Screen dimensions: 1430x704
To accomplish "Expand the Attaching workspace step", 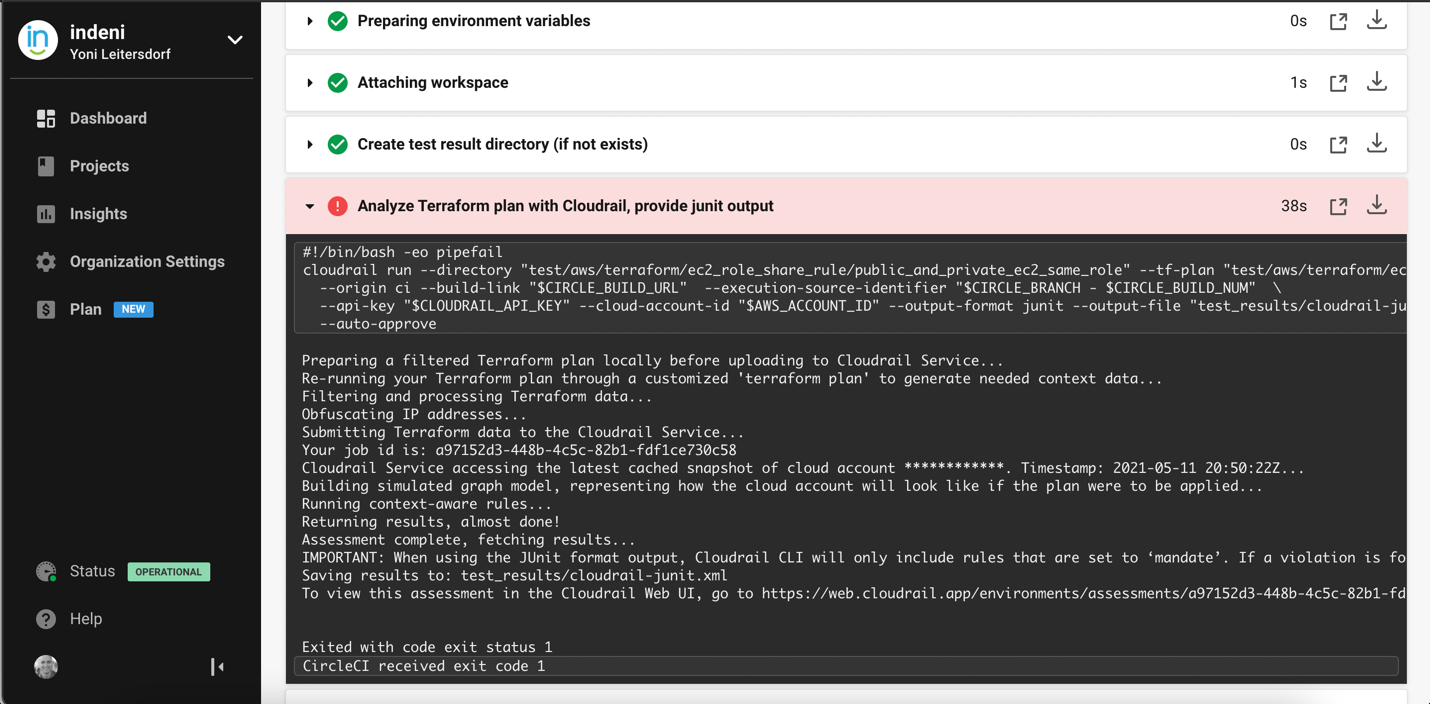I will tap(310, 83).
